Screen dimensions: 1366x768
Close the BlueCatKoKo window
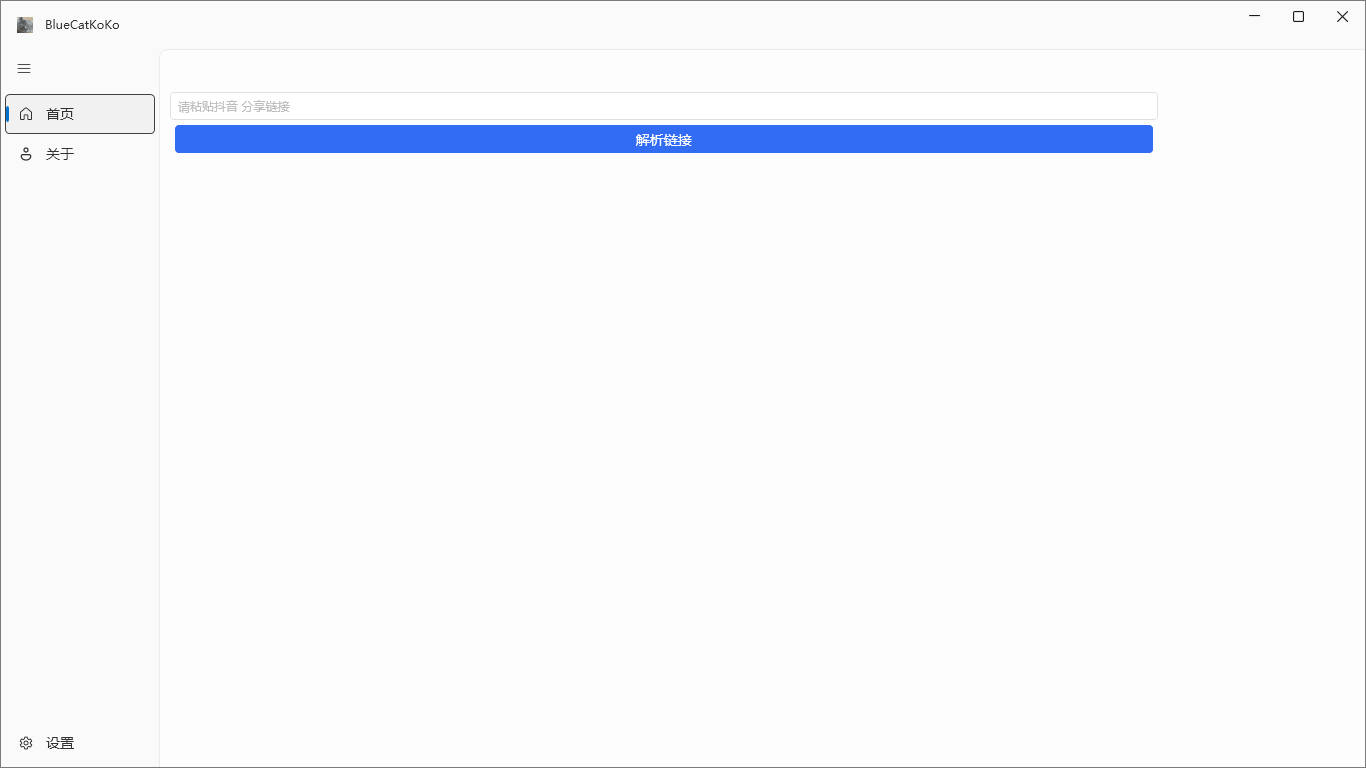coord(1343,16)
